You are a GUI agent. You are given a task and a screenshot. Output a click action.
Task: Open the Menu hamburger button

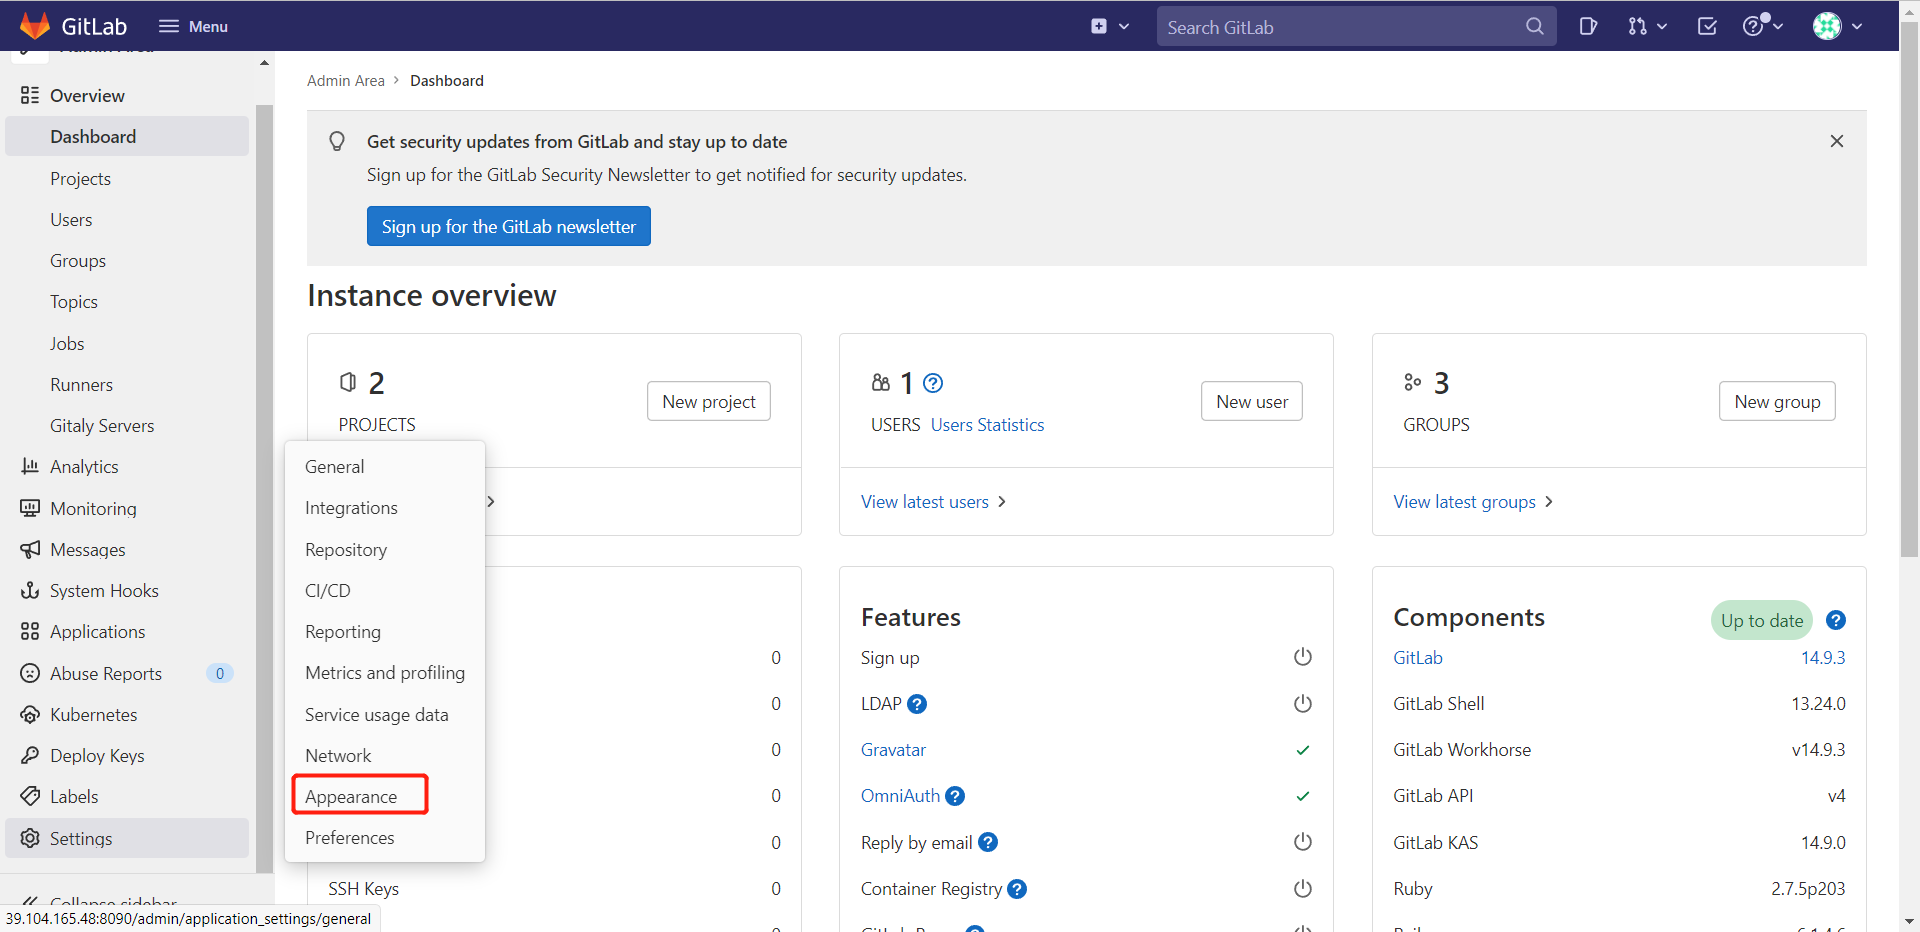pyautogui.click(x=194, y=26)
